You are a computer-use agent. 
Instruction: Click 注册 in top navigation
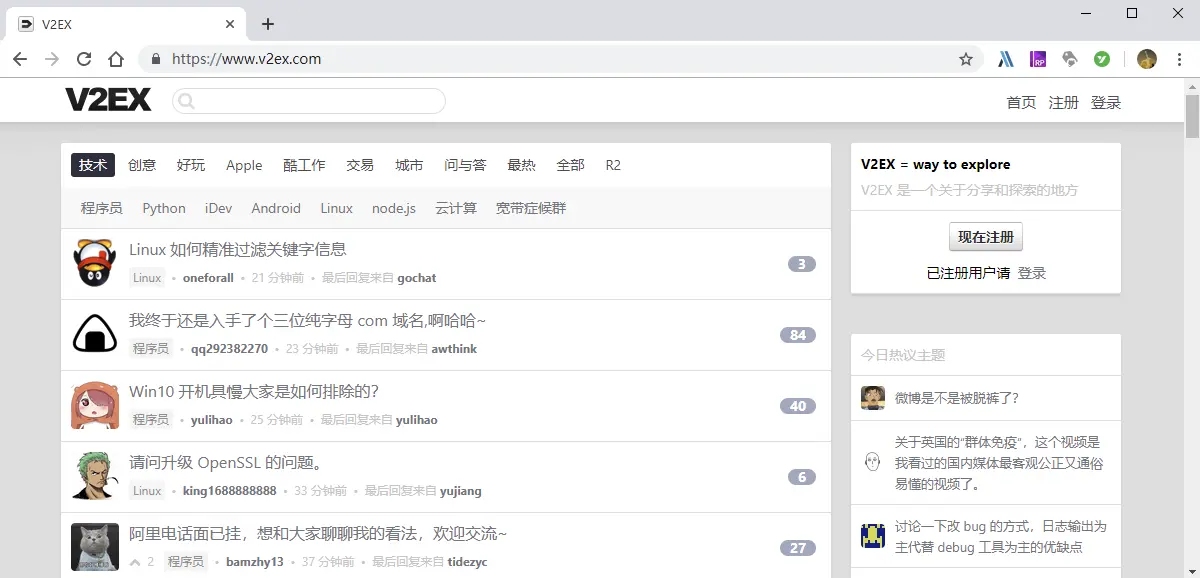1063,103
